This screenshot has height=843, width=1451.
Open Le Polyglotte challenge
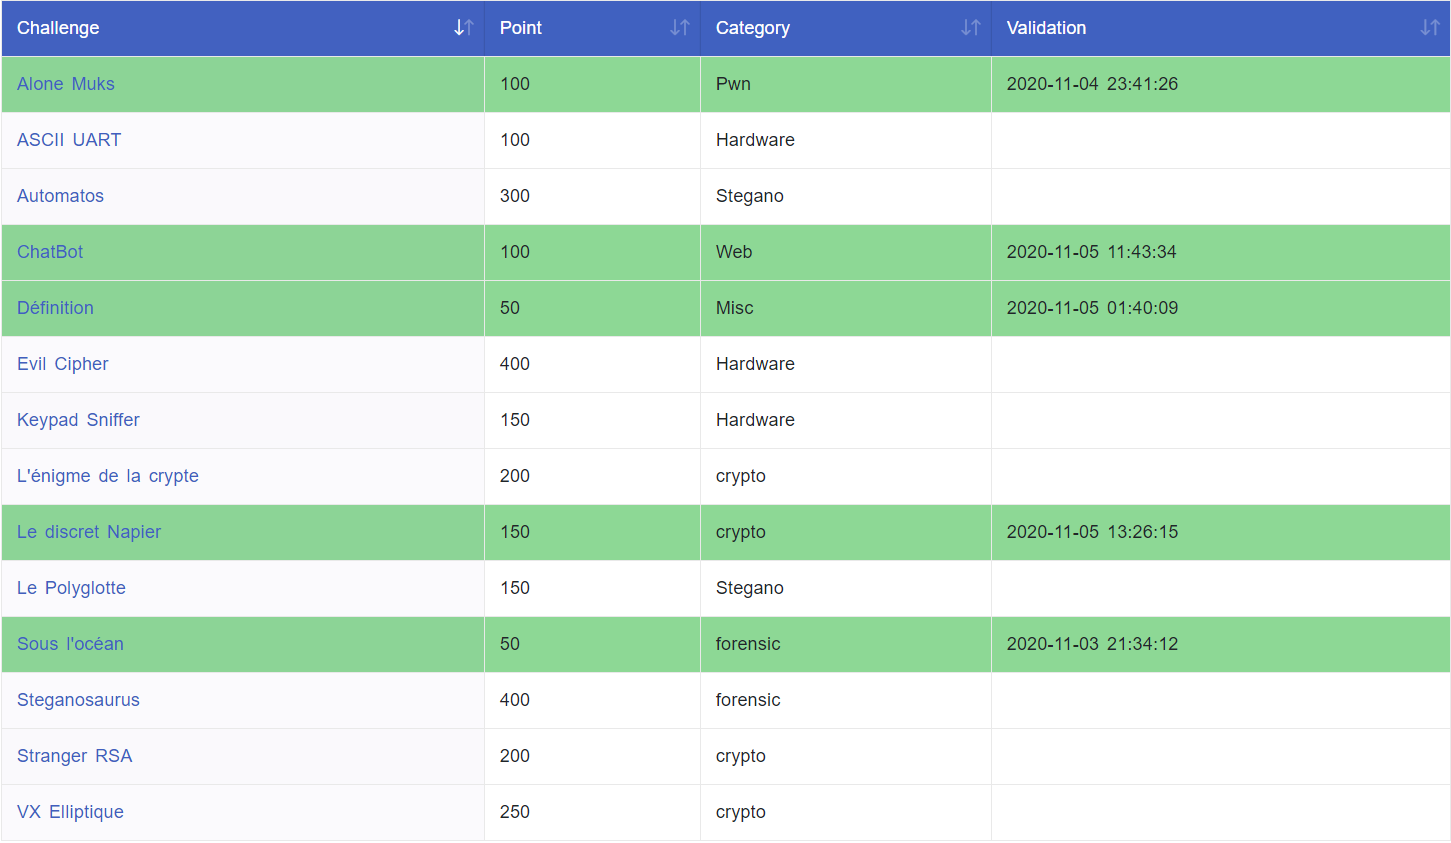pos(71,588)
